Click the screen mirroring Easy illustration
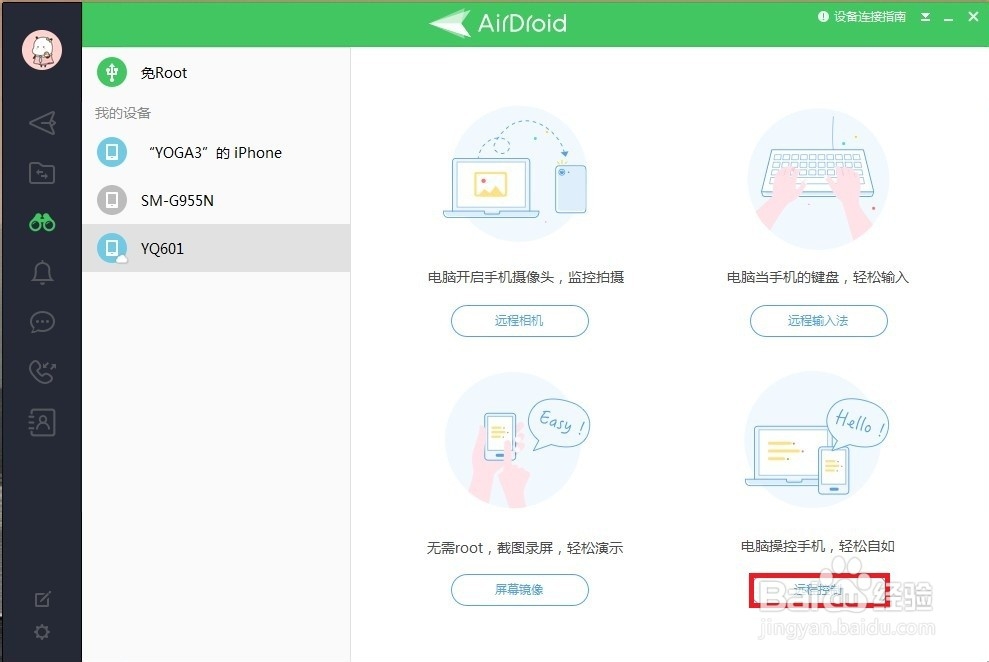989x662 pixels. (x=517, y=440)
